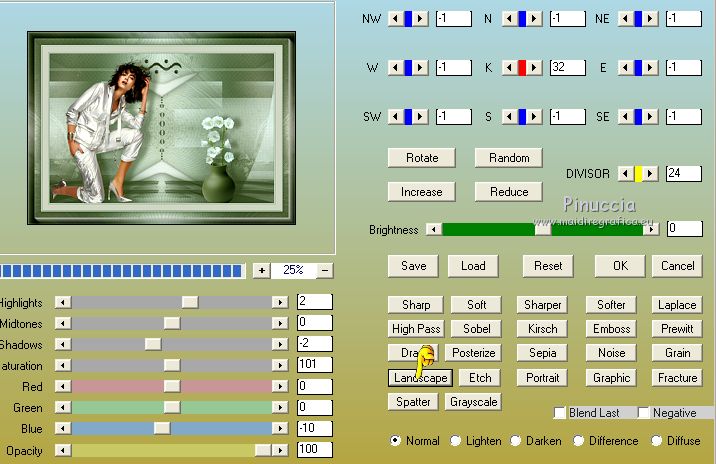Increase the DIVISOR with right arrow
716x464 pixels.
(651, 174)
